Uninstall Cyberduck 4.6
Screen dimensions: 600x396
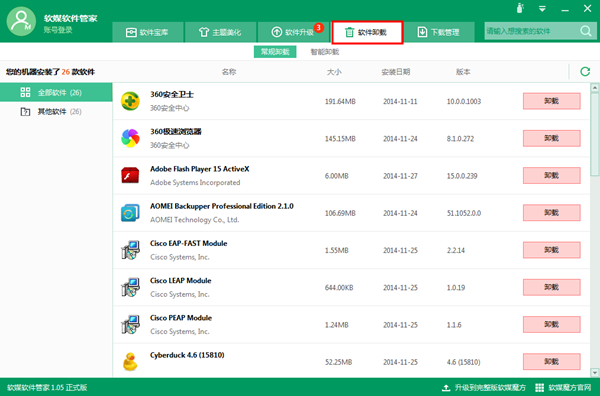pyautogui.click(x=551, y=362)
